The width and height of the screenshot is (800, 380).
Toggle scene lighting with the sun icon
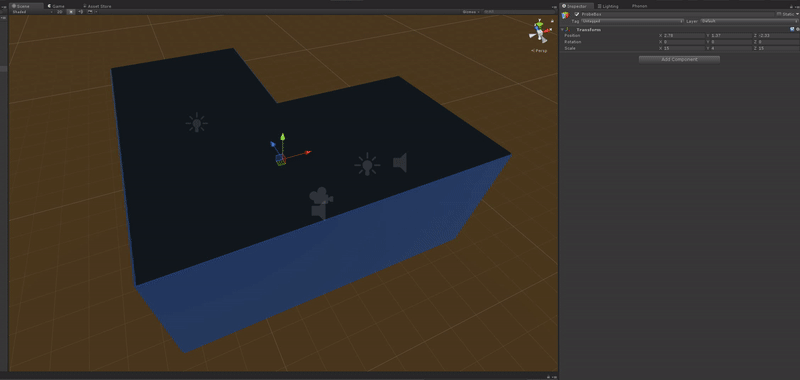tap(71, 12)
